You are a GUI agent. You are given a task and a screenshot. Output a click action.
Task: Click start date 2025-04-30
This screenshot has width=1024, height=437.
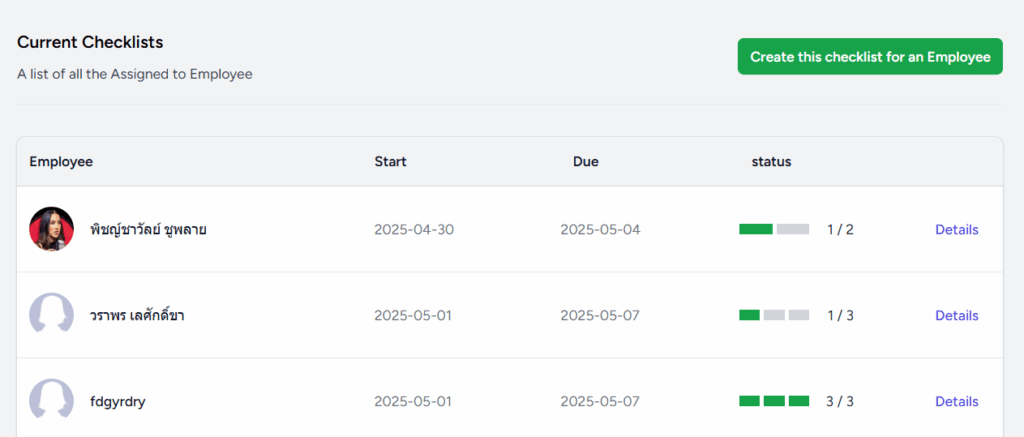coord(414,229)
